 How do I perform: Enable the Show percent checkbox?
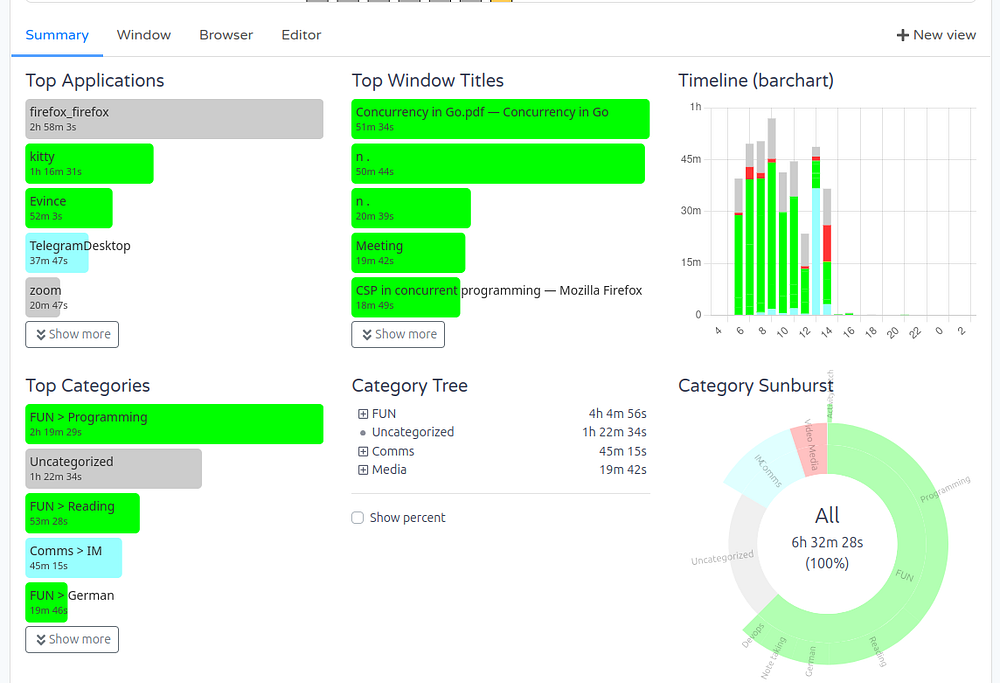[358, 518]
